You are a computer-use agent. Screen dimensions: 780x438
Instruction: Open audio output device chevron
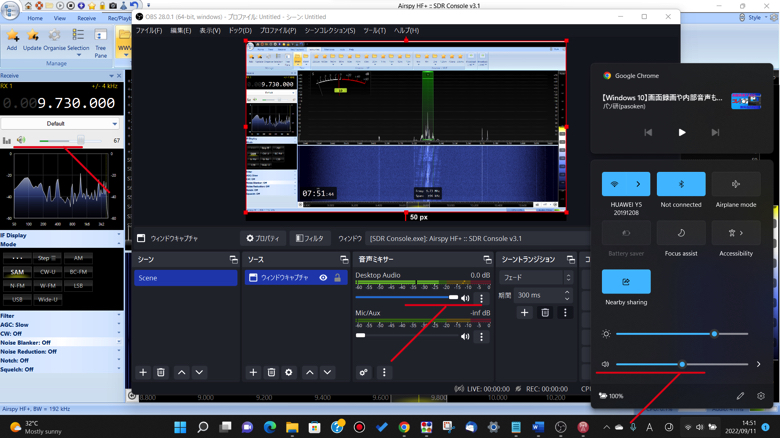point(758,364)
